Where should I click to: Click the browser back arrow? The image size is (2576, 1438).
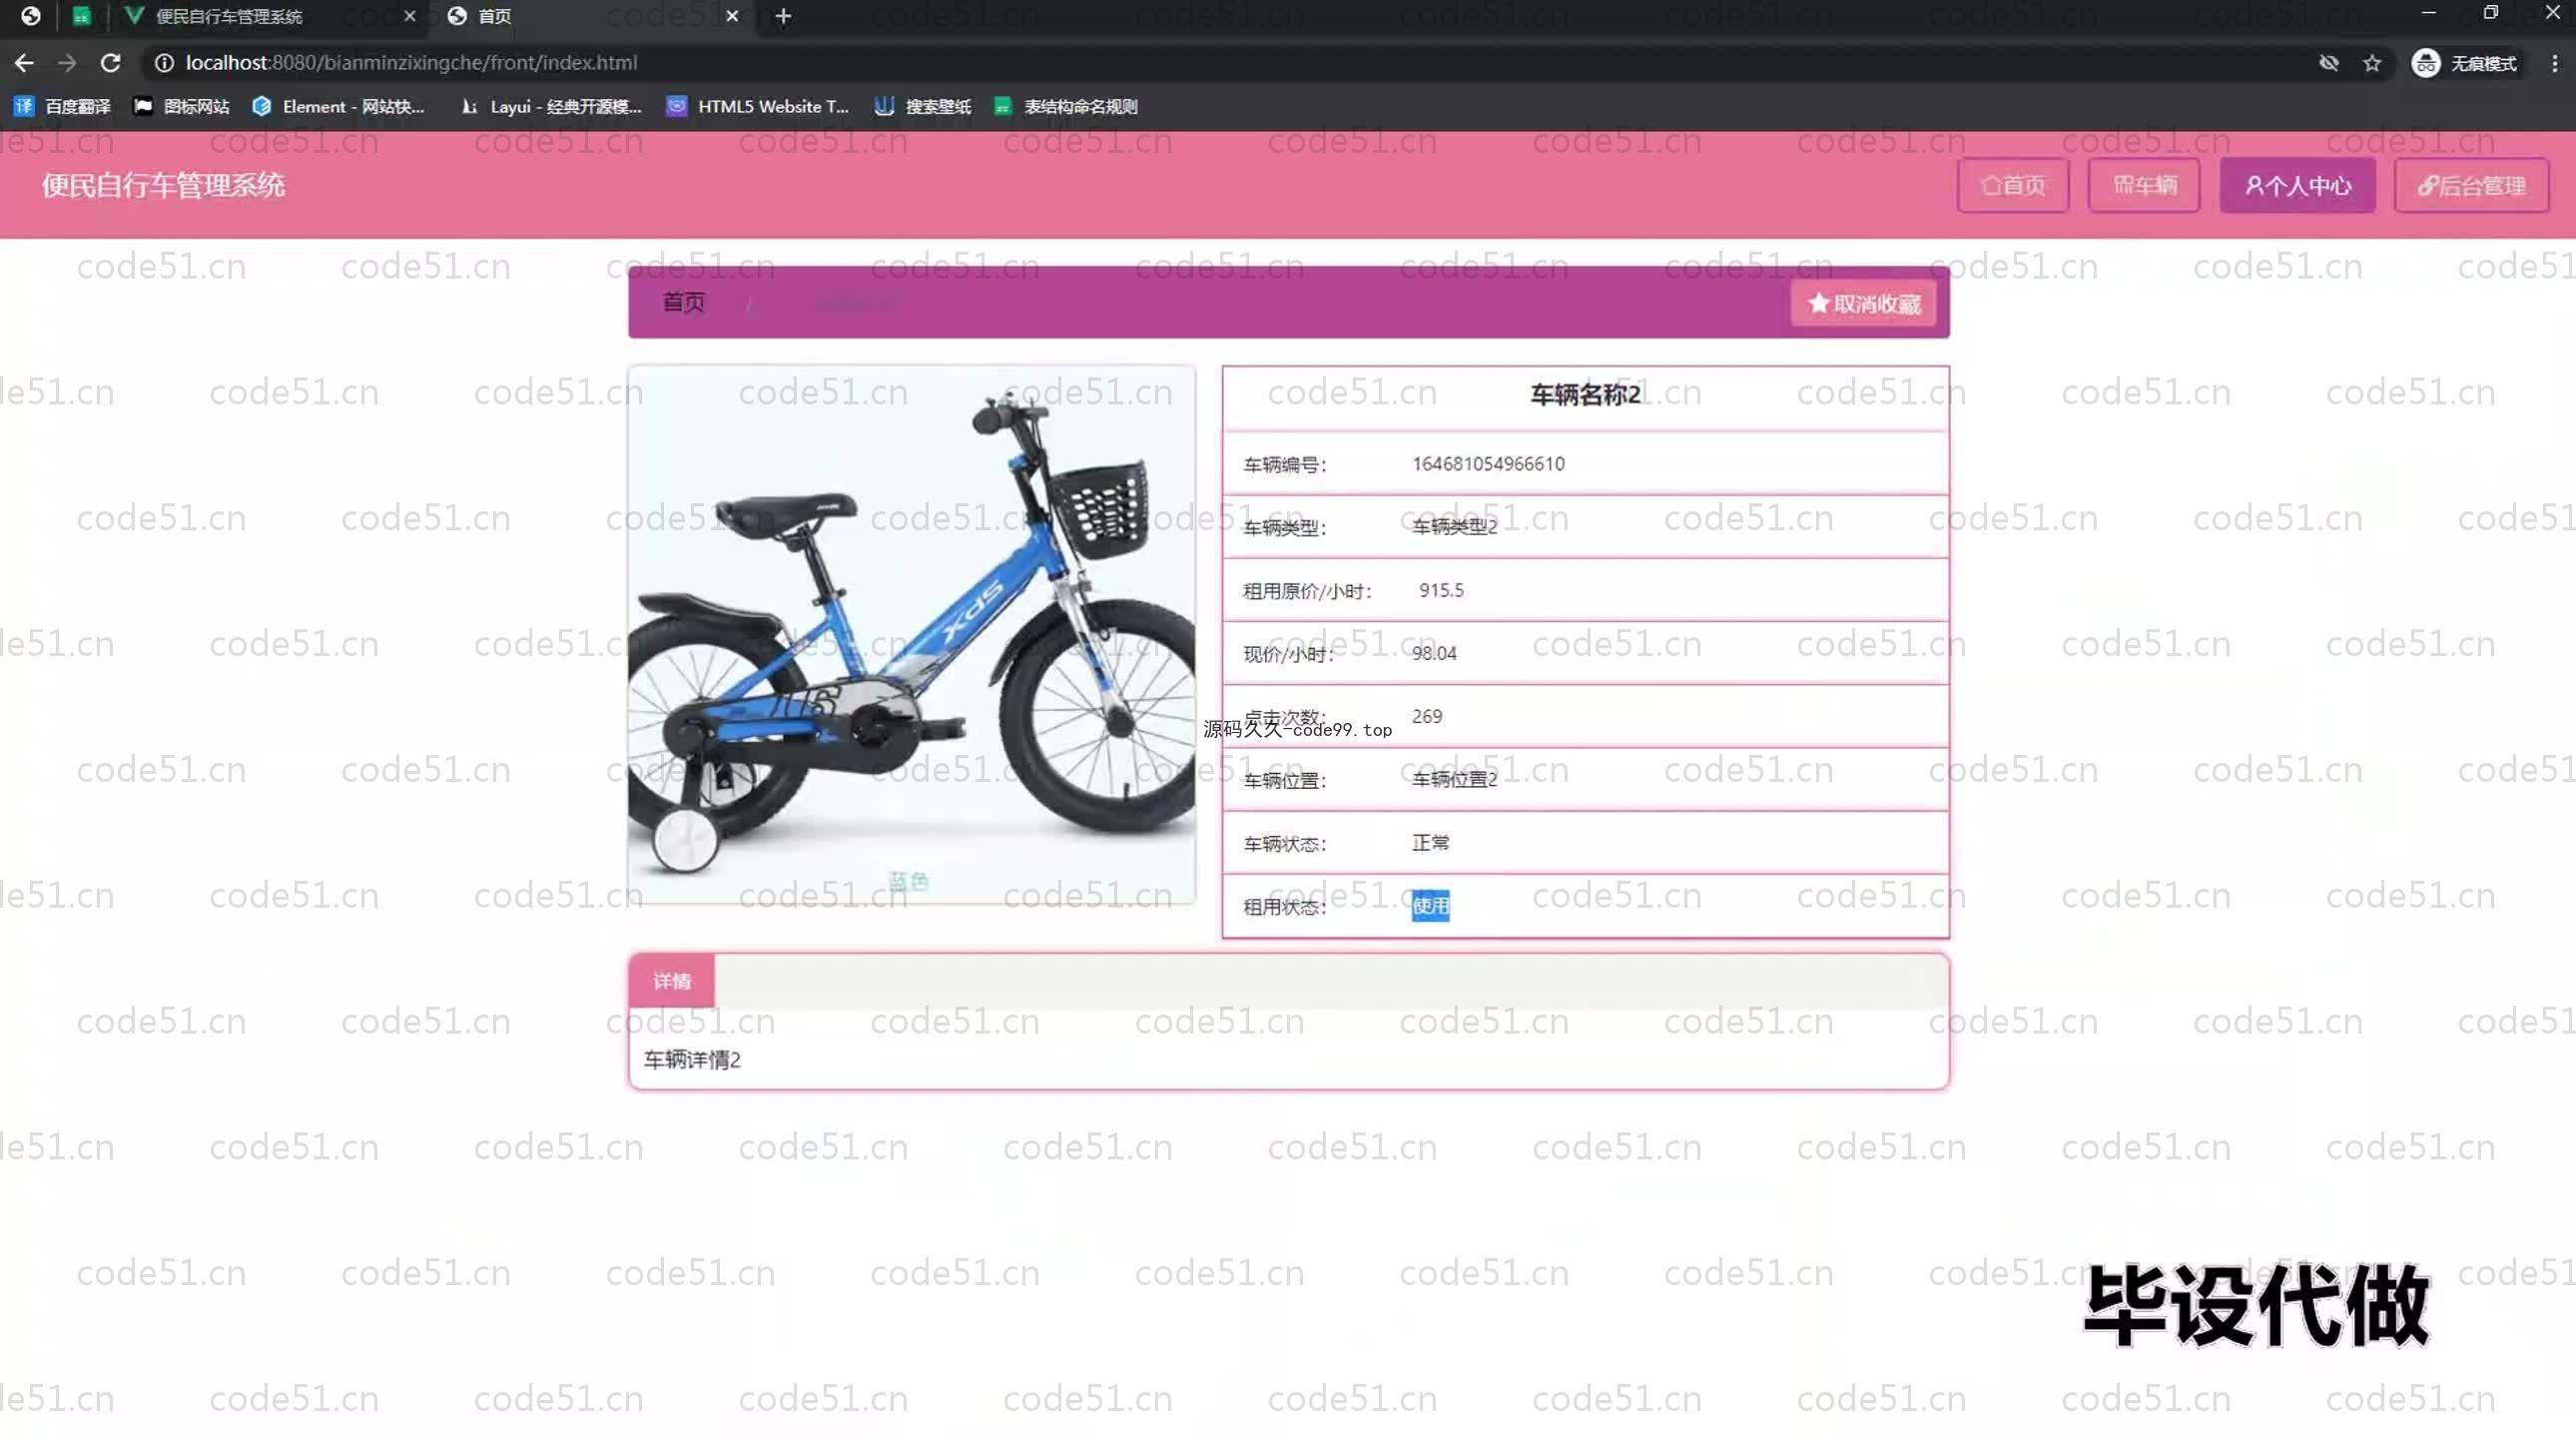click(x=24, y=63)
